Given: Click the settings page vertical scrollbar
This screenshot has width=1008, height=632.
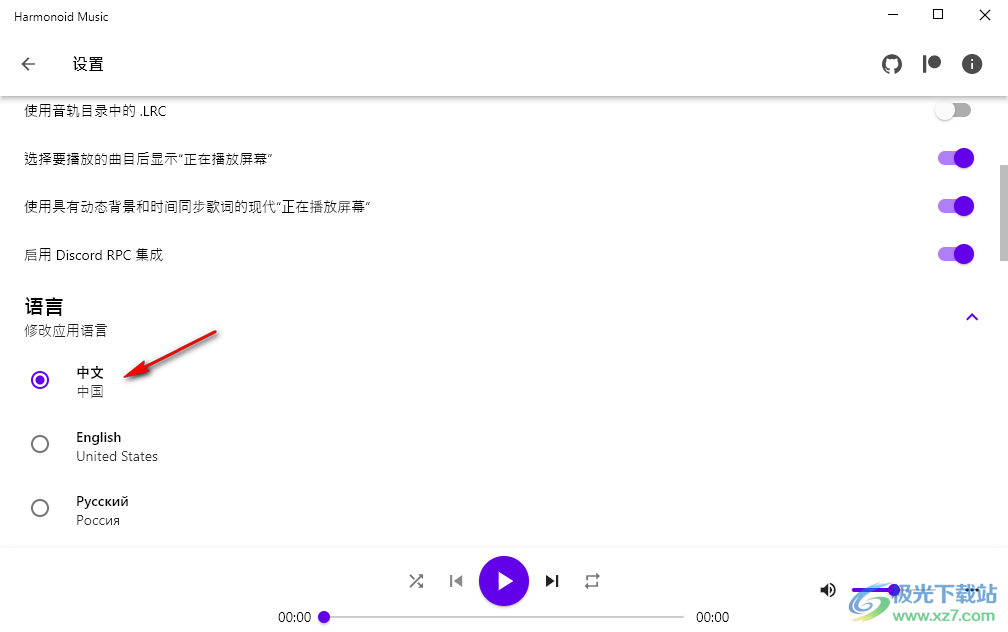Looking at the screenshot, I should click(x=1003, y=212).
